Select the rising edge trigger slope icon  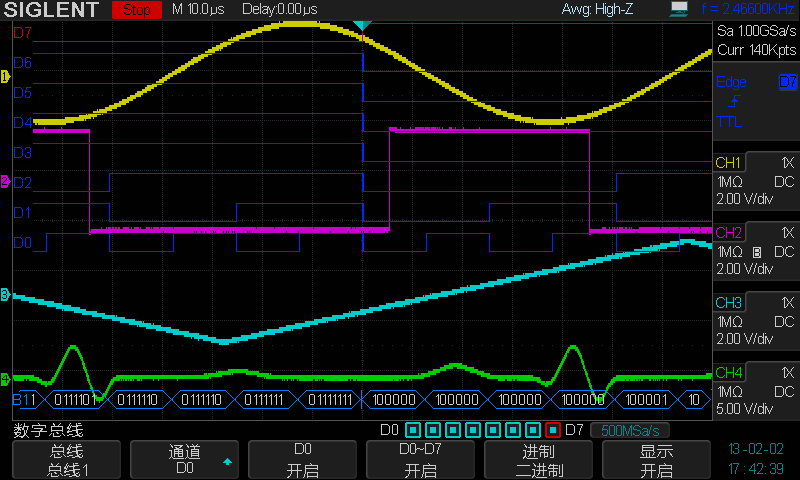[735, 102]
